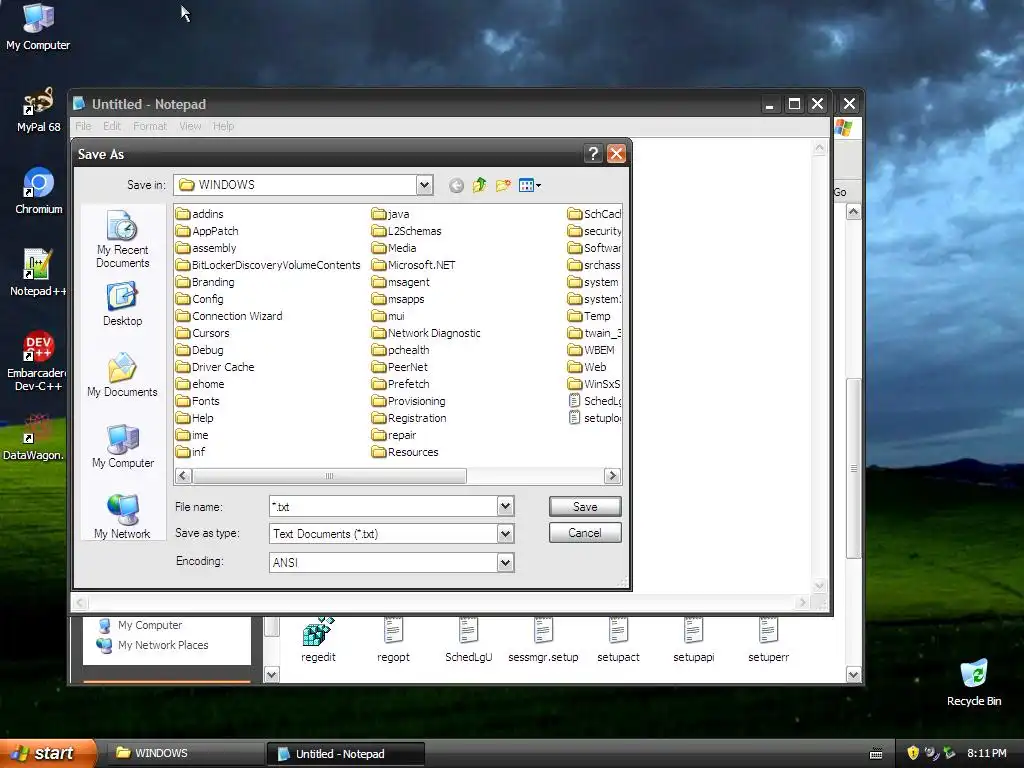The image size is (1024, 768).
Task: Click in the File name input field
Action: (x=383, y=506)
